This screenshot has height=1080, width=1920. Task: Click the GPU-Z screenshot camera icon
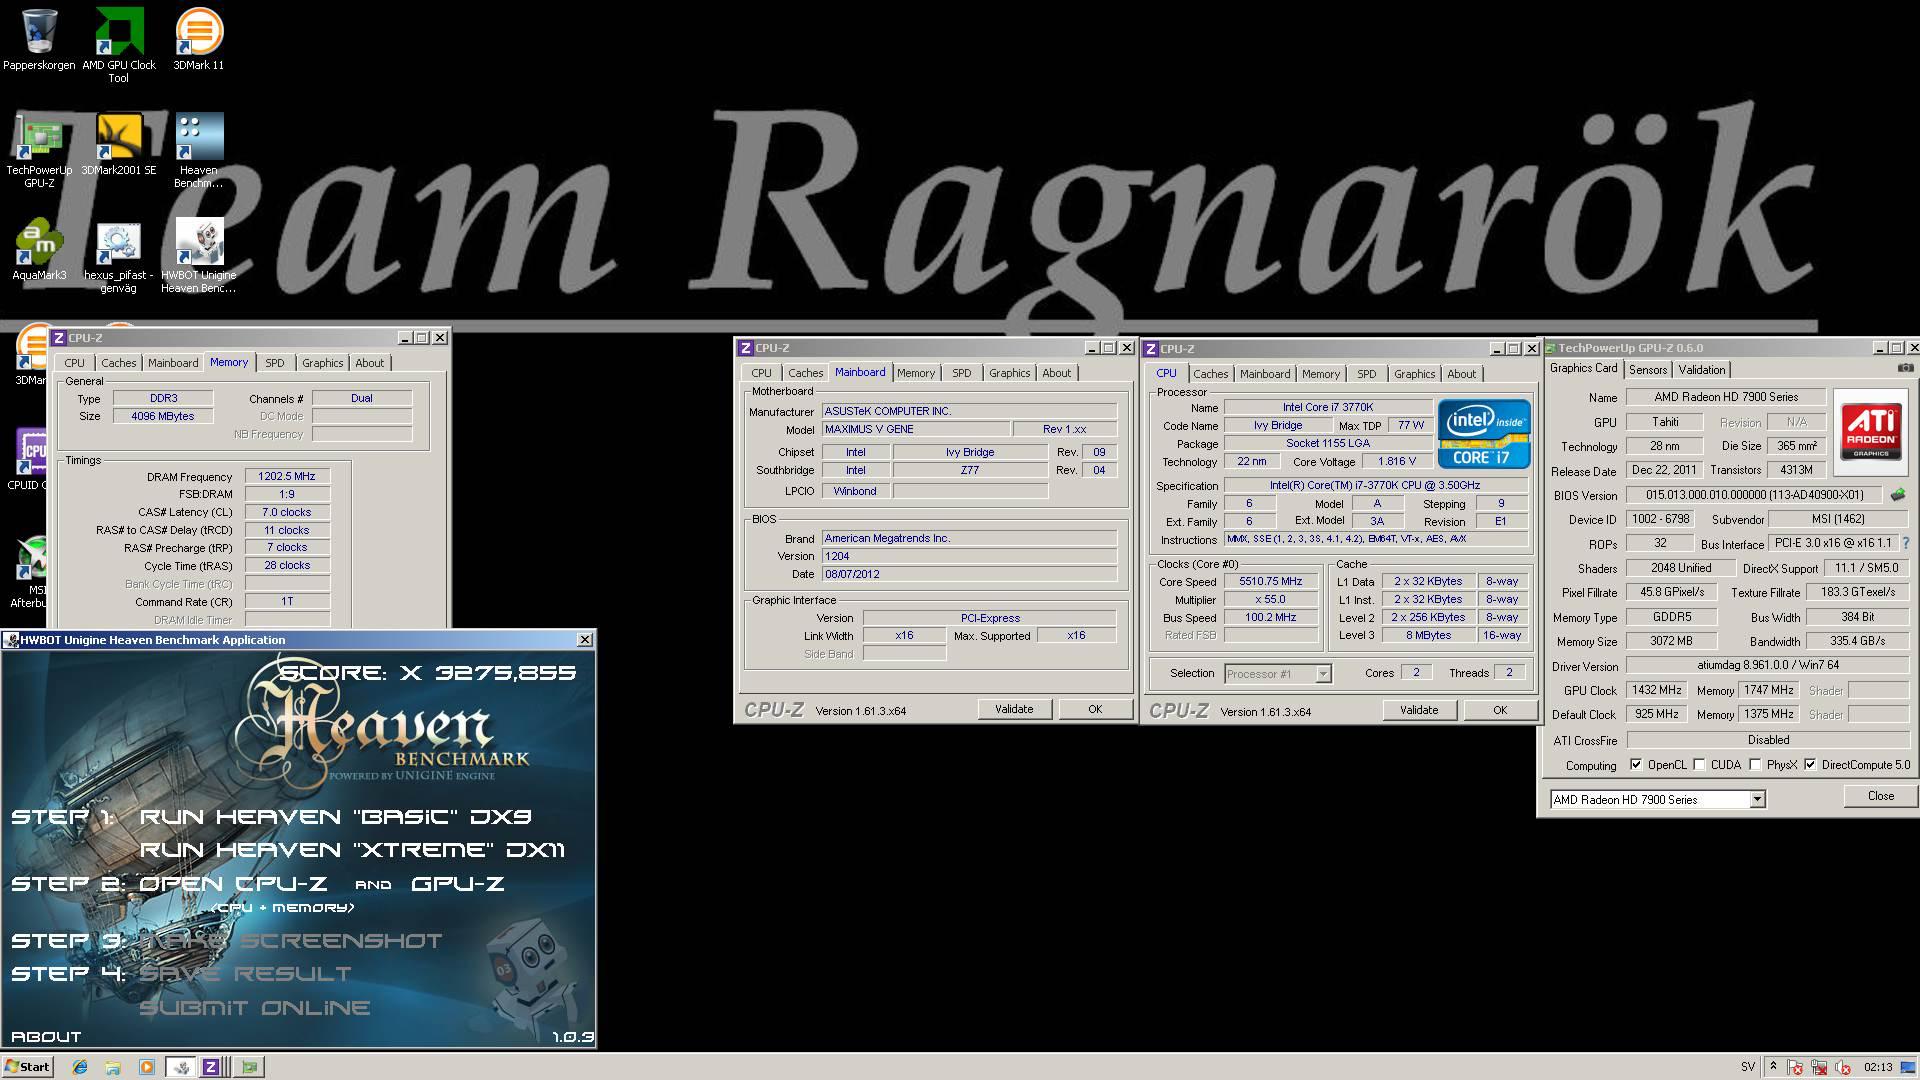point(1905,368)
